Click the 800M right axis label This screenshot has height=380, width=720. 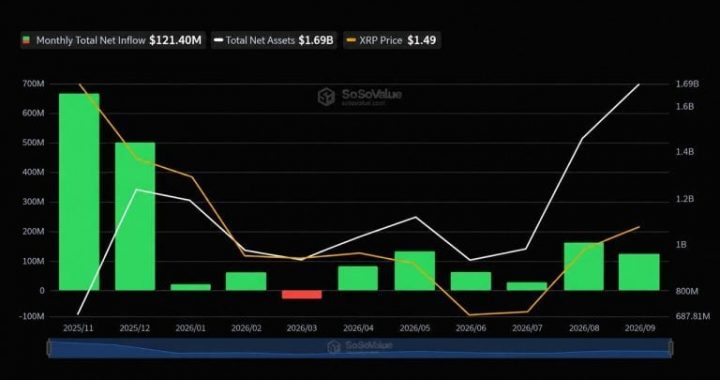[687, 291]
